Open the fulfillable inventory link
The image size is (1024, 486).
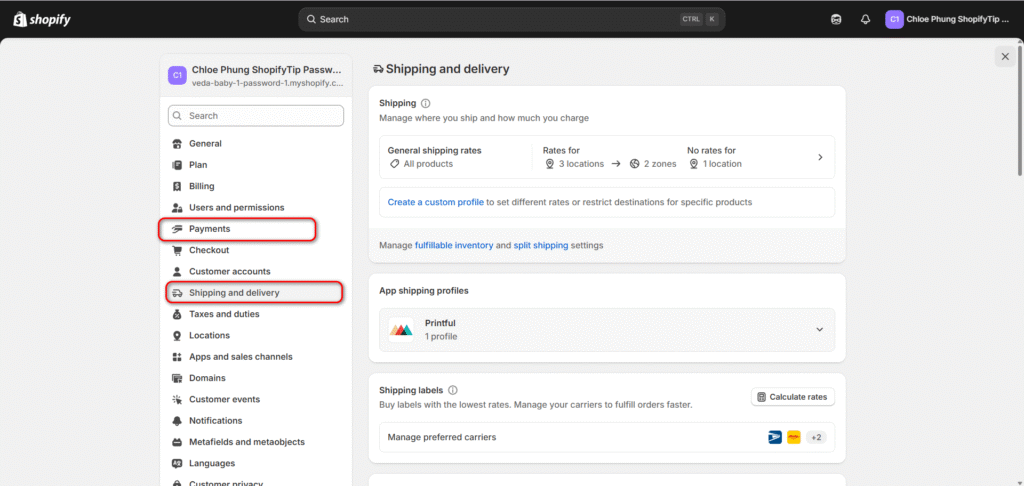coord(454,246)
